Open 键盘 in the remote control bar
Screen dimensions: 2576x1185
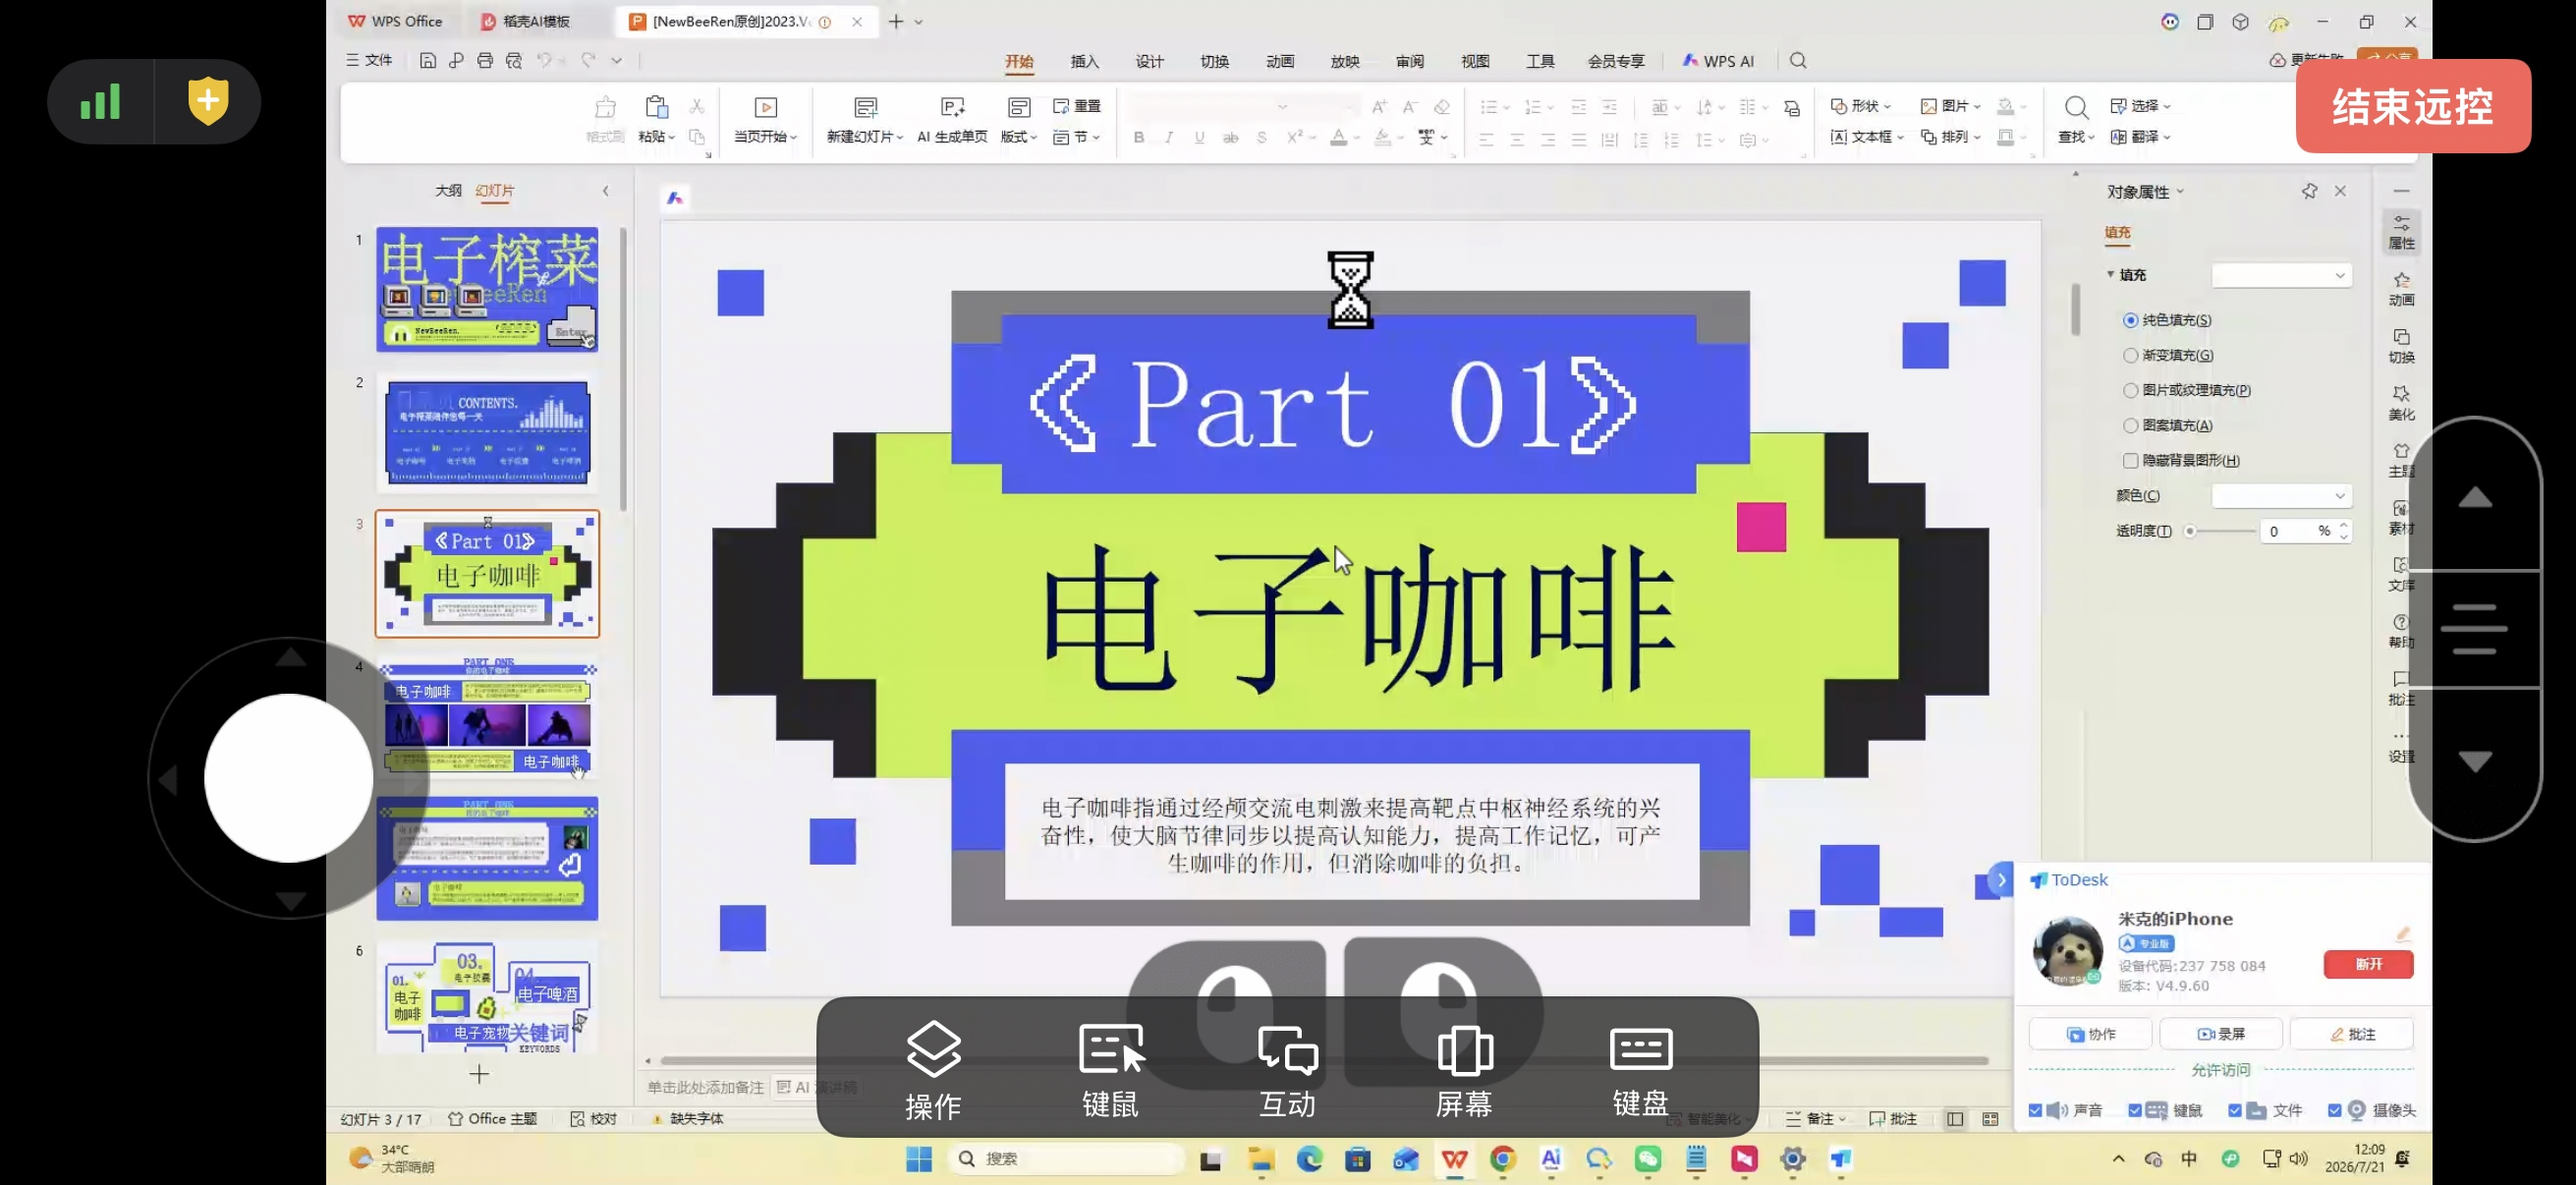point(1640,1069)
